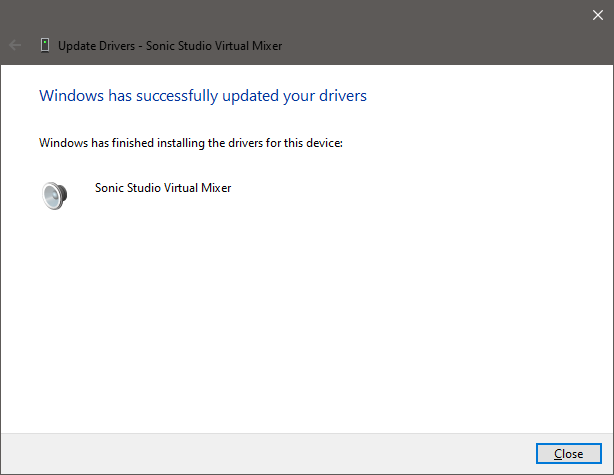Click the device icon beside Update Drivers
Screen dimensions: 614x475
click(45, 45)
